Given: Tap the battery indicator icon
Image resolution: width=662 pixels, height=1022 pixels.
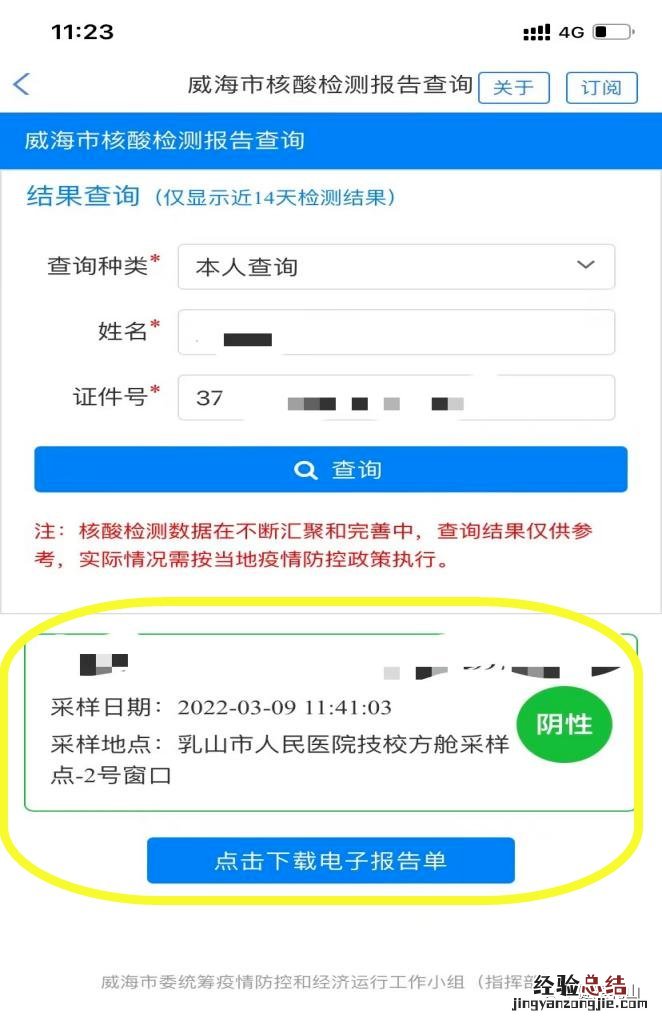Looking at the screenshot, I should (614, 32).
